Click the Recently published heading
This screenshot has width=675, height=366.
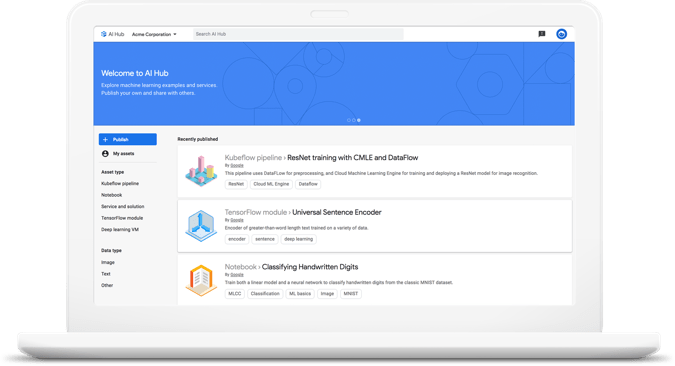coord(198,139)
